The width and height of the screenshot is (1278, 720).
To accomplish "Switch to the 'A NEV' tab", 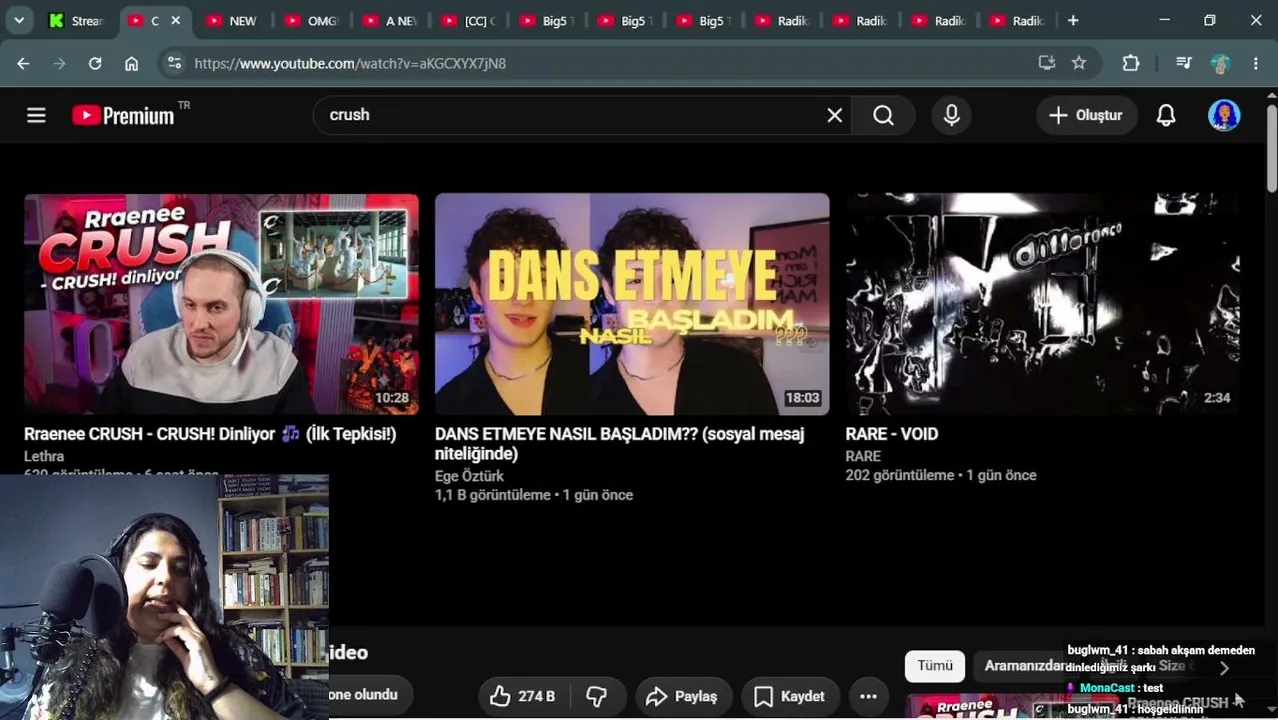I will pyautogui.click(x=388, y=20).
